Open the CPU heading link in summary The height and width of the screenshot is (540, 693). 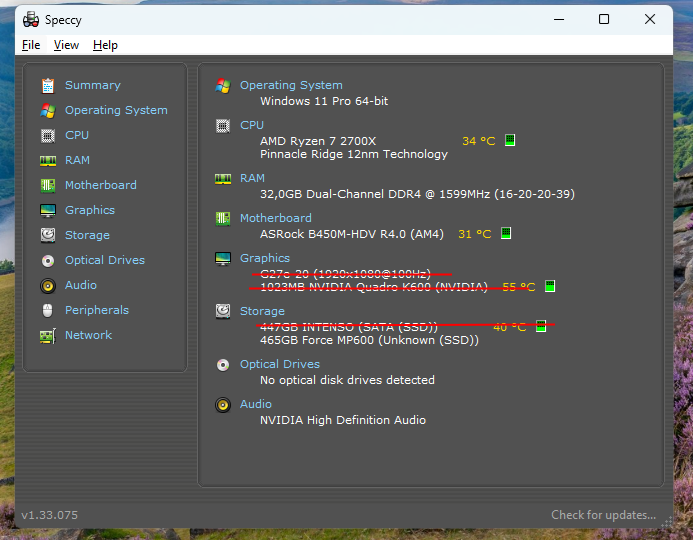(x=252, y=125)
